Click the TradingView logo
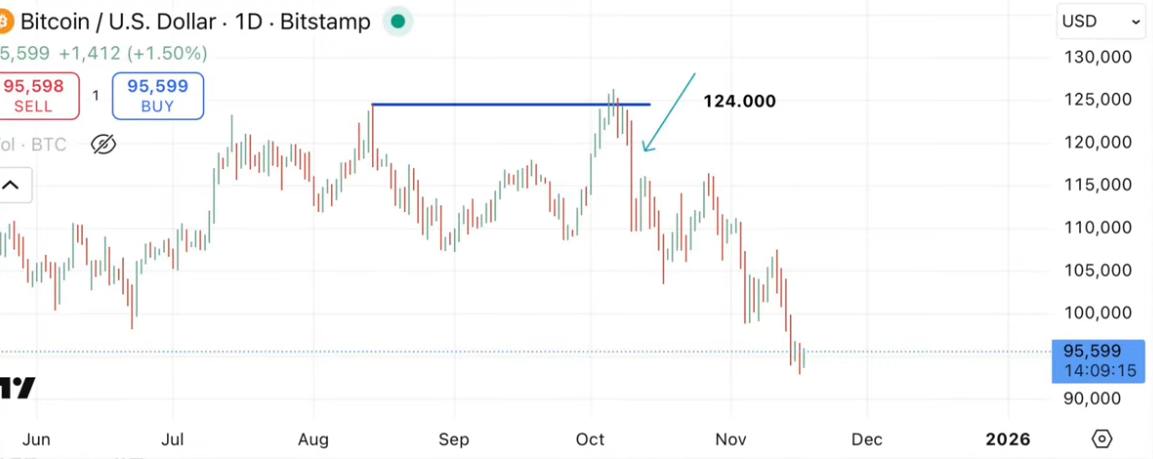Screen dimensions: 1153x459 click(18, 388)
